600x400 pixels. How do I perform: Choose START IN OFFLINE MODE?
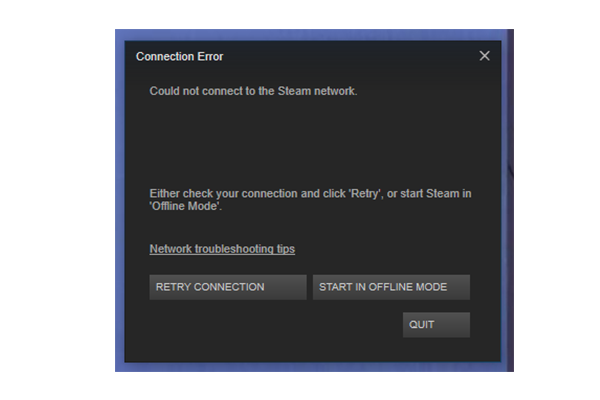(391, 287)
